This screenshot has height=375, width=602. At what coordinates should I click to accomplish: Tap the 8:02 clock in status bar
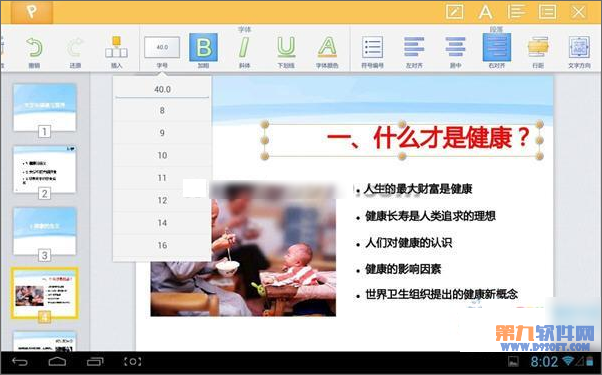(544, 362)
